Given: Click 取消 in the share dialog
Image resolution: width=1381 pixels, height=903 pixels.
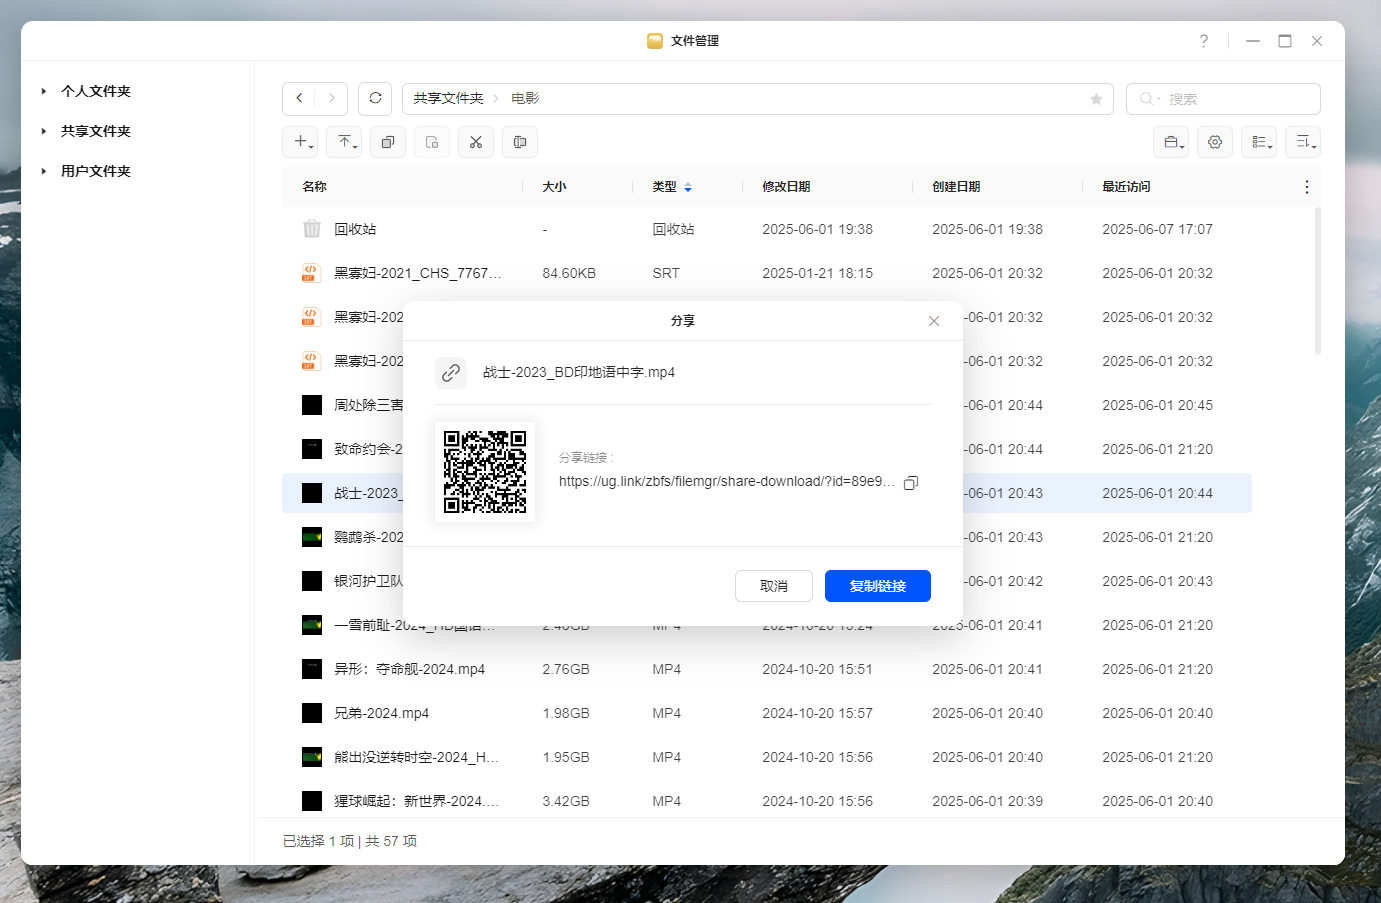Looking at the screenshot, I should 774,586.
